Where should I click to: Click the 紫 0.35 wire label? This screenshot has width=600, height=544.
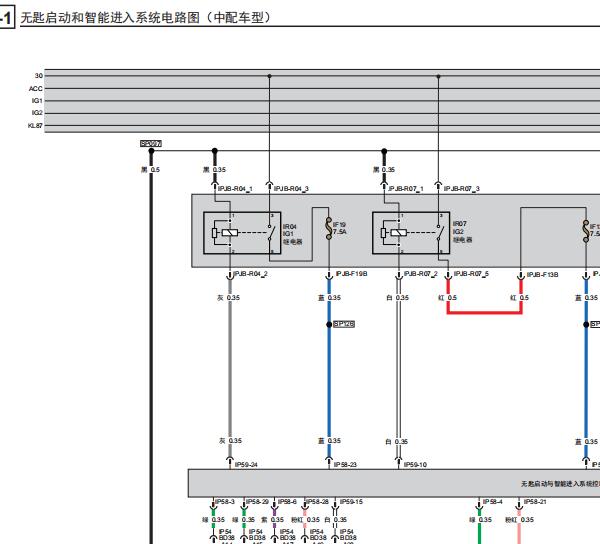[272, 520]
